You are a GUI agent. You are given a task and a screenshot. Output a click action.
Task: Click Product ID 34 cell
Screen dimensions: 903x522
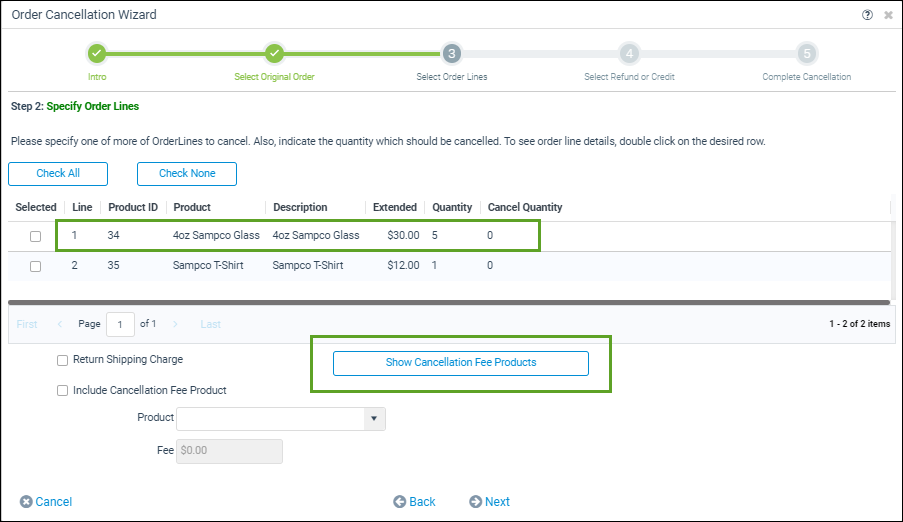coord(113,236)
